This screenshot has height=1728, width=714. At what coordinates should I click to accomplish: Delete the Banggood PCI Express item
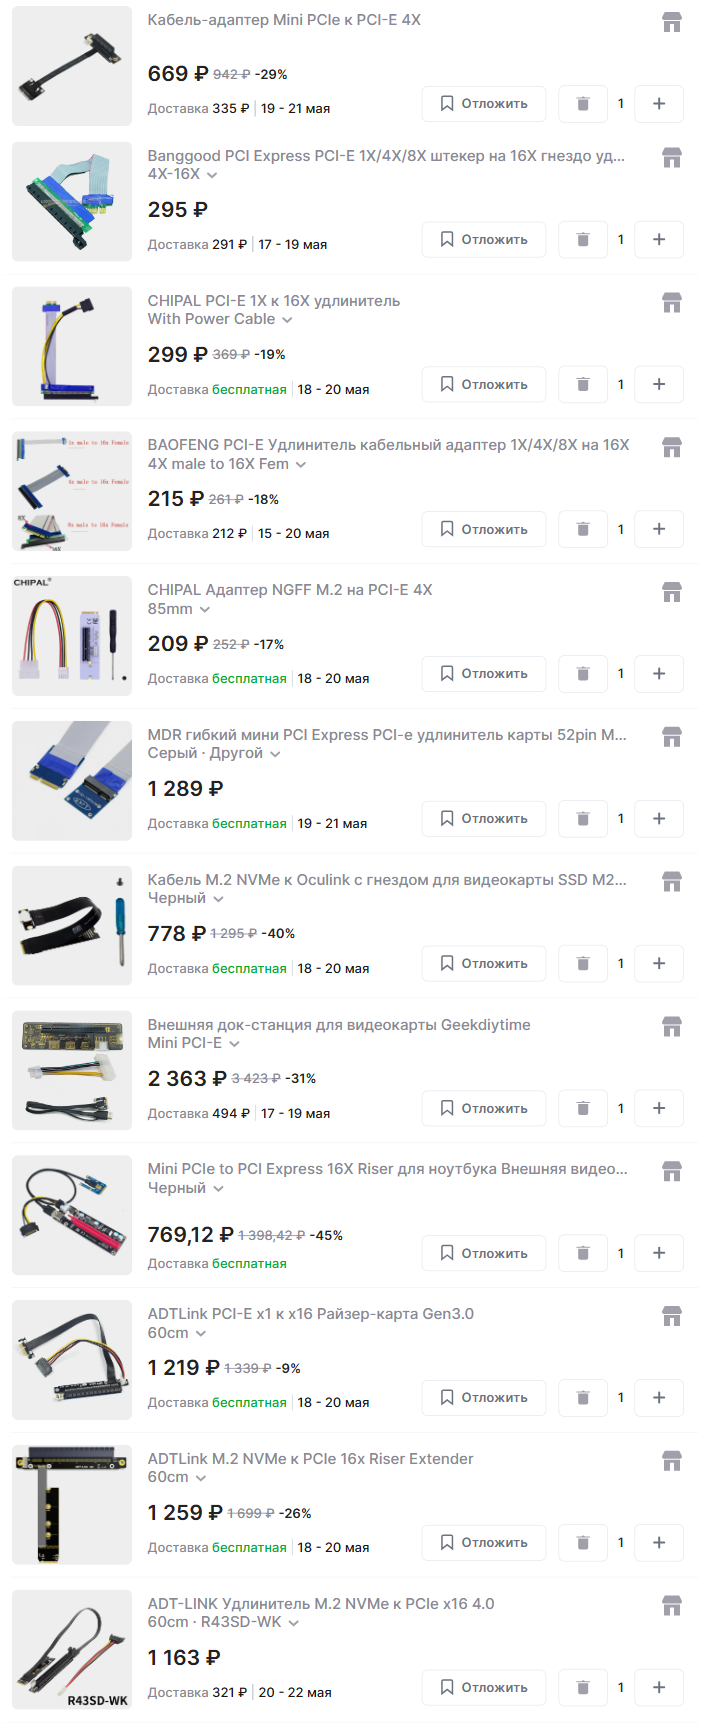tap(583, 240)
